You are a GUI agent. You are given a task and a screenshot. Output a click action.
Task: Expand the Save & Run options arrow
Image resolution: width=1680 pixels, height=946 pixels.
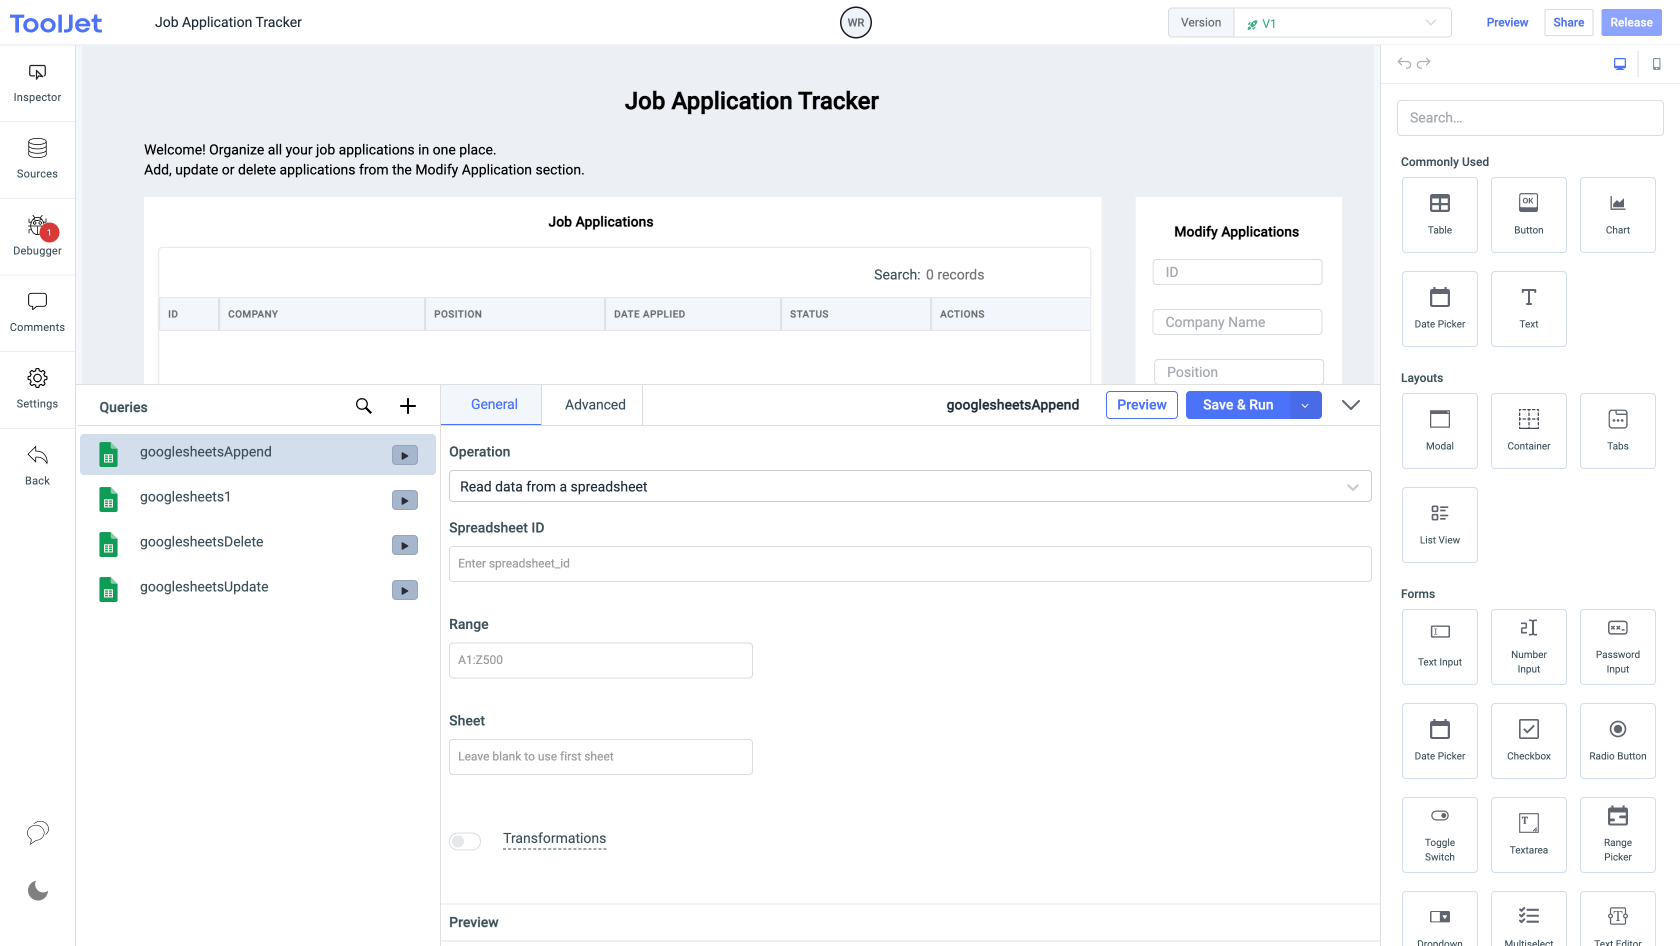1305,405
